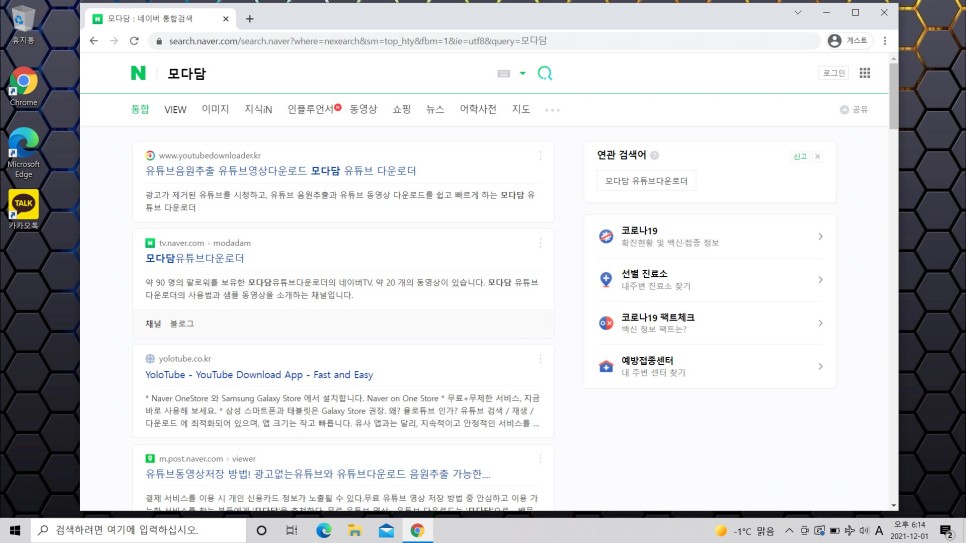Click the 블로그 sublink
The width and height of the screenshot is (966, 543).
[x=182, y=324]
